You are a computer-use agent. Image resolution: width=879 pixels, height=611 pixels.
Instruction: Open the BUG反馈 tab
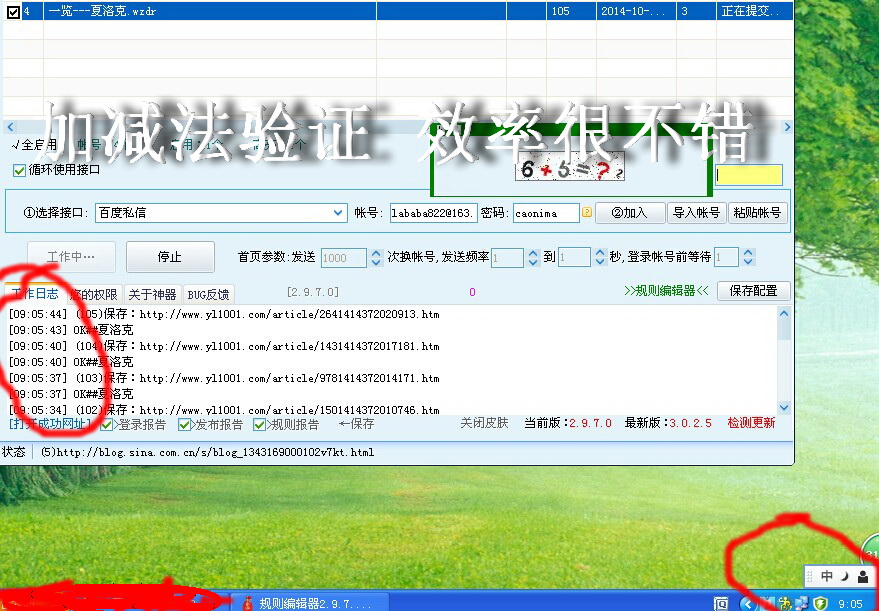pyautogui.click(x=208, y=294)
